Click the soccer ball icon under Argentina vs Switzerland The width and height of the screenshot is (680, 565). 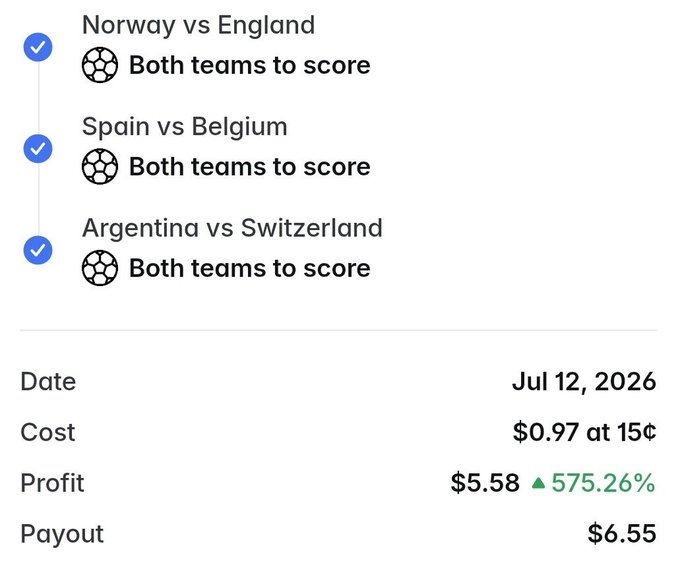100,268
